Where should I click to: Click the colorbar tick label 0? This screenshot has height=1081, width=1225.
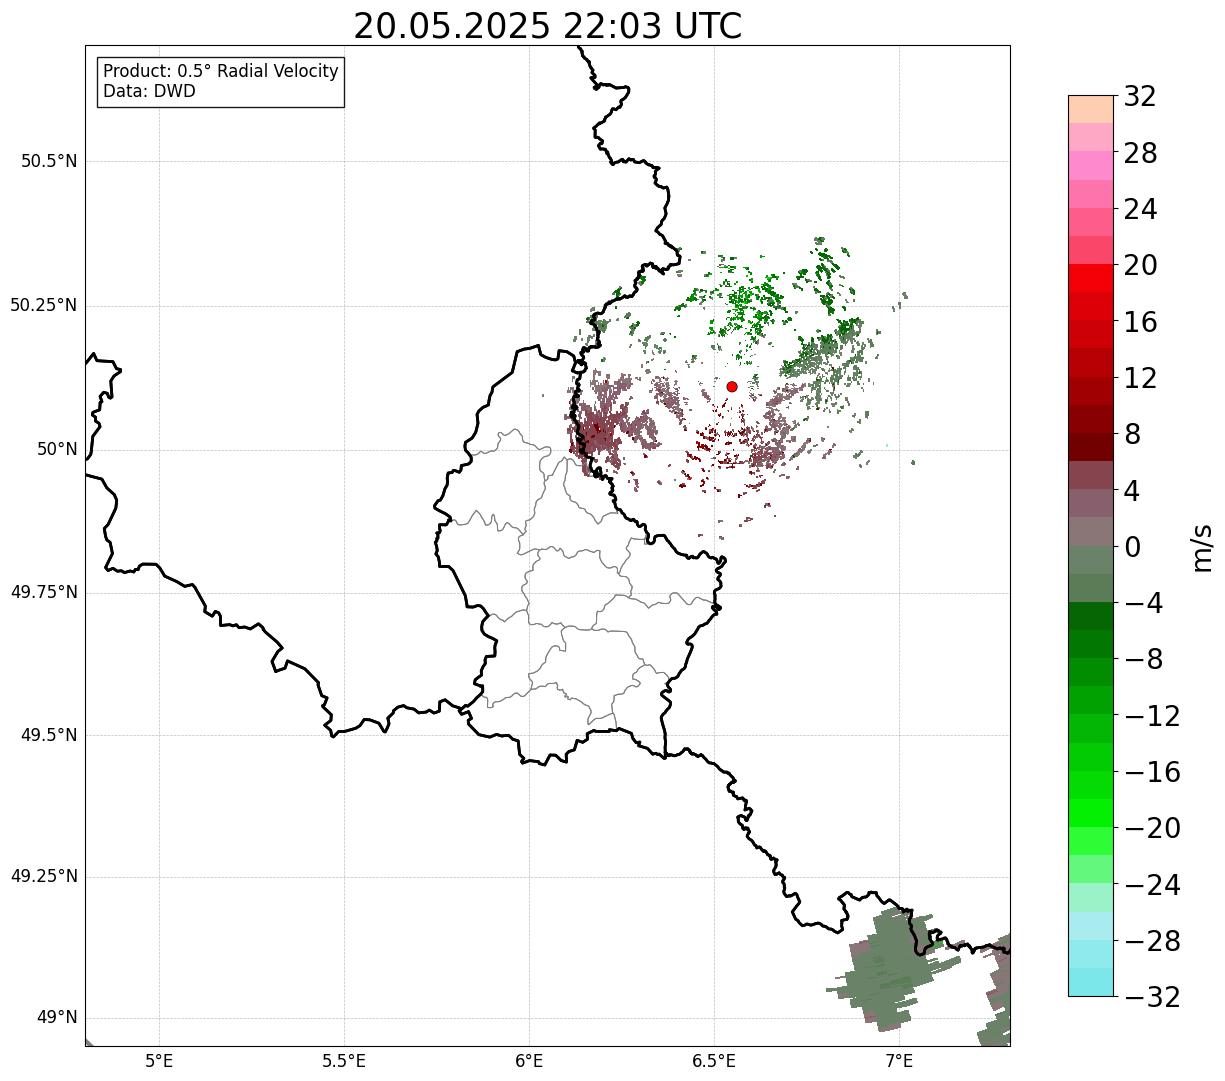(x=1132, y=547)
